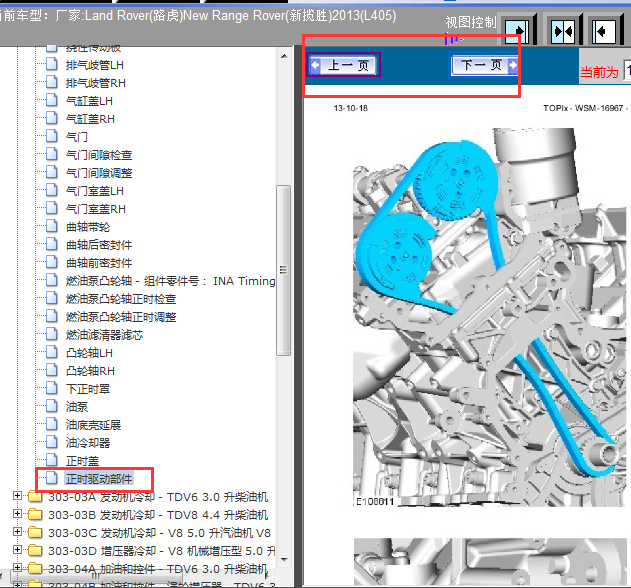Click the page icon beside 气门间隙检查
Screen dimensions: 631x588
[52, 155]
